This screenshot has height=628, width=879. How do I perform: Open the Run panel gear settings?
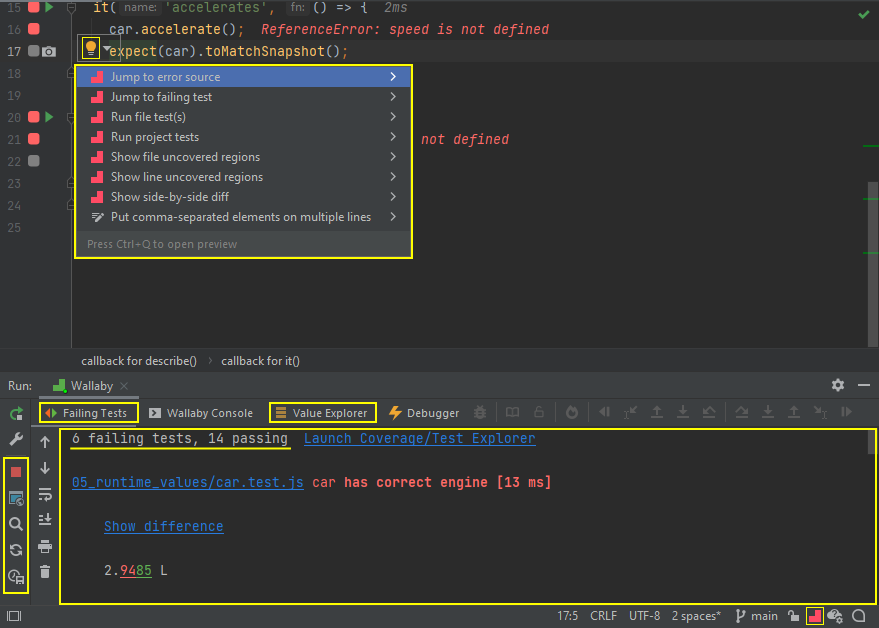[x=838, y=385]
